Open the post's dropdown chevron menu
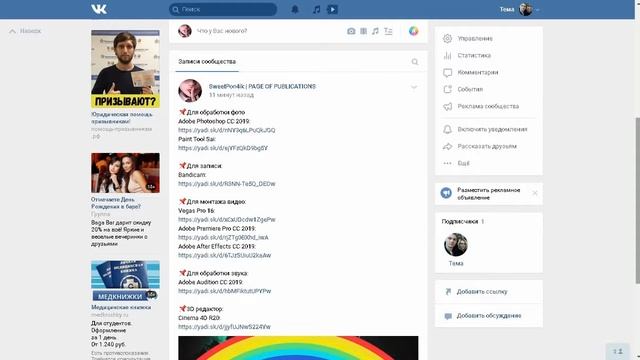 coord(414,87)
